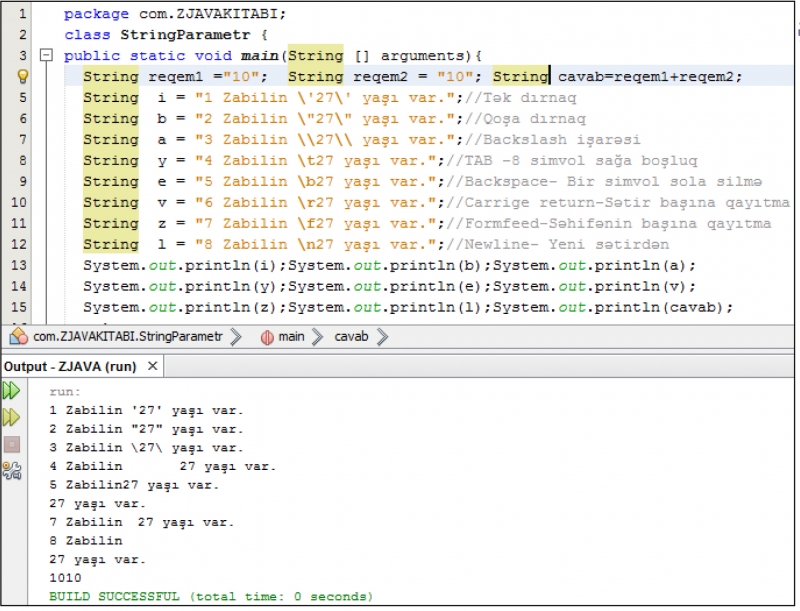Close the Output - ZJAVA (run) tab

[x=153, y=367]
